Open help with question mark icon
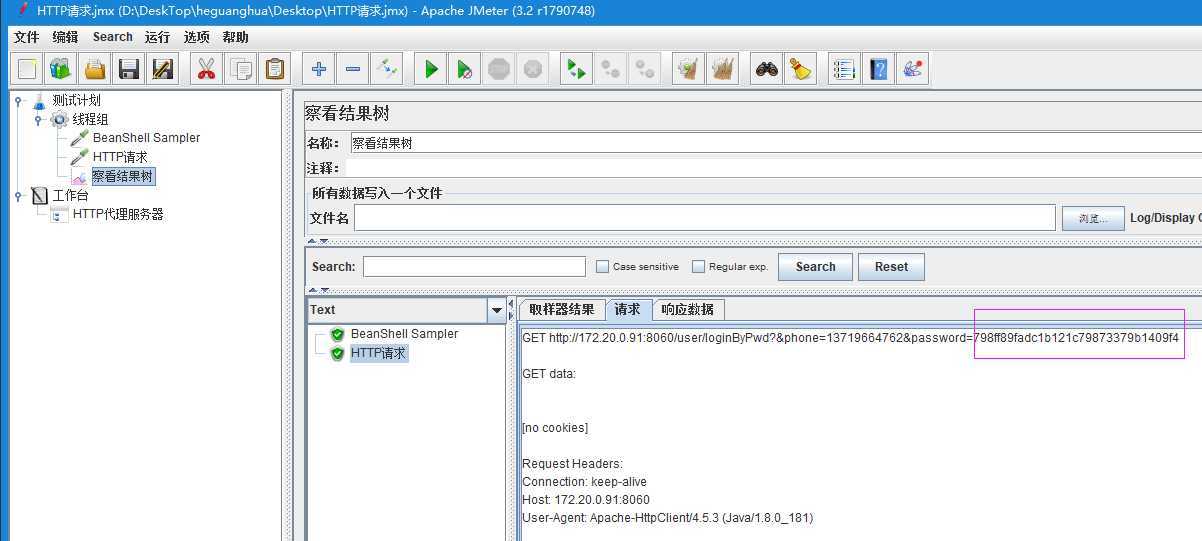Screen dimensions: 1202x541 coord(878,69)
